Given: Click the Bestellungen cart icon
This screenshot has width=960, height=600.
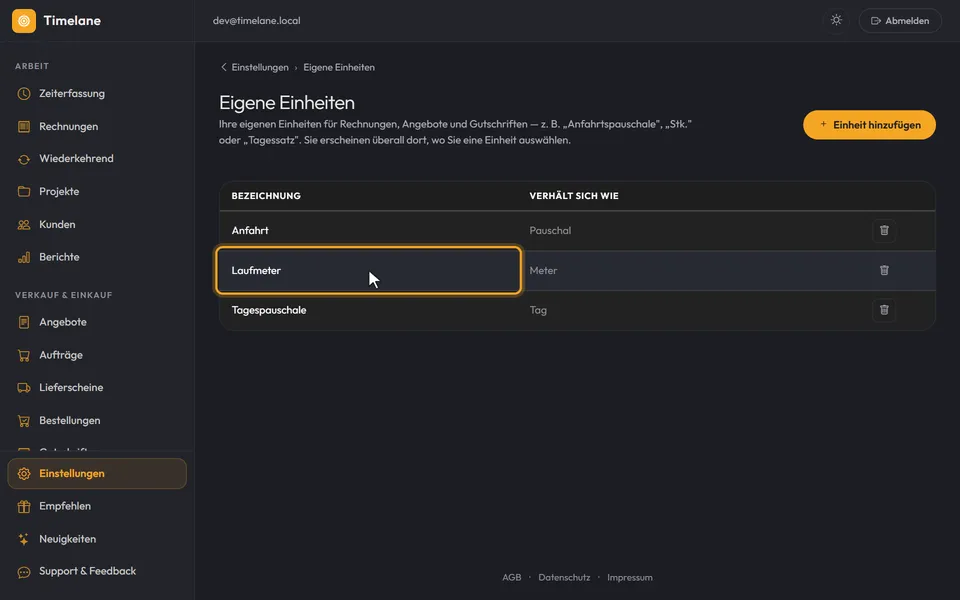Looking at the screenshot, I should [x=24, y=421].
